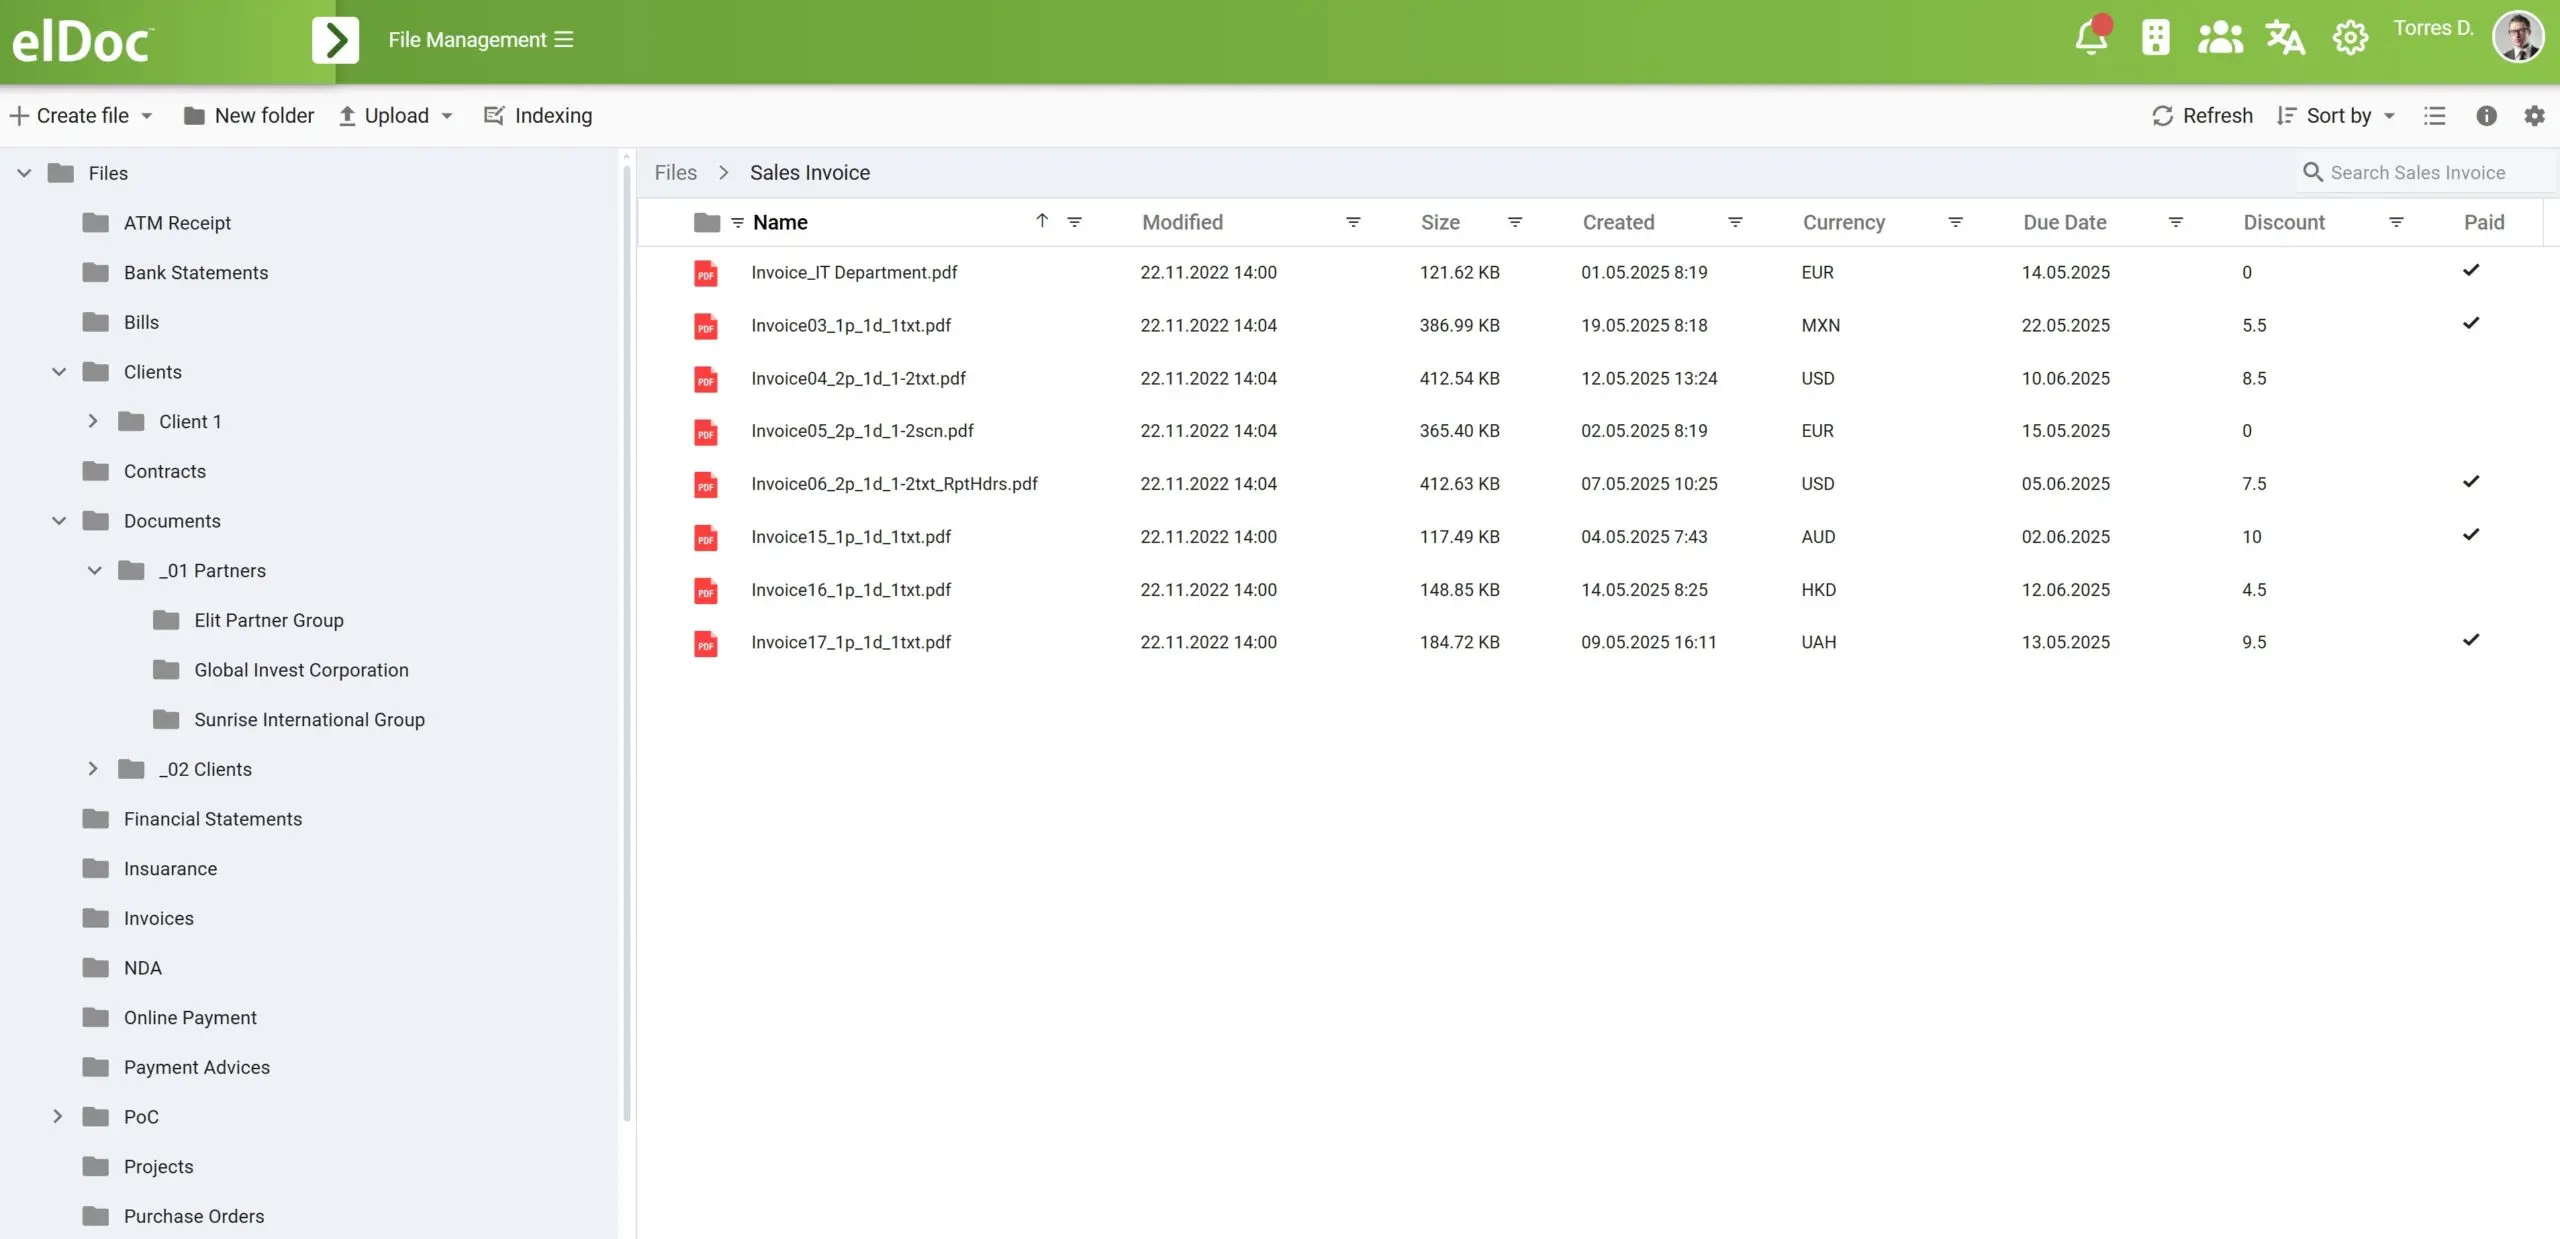Click the green arrow sidebar toggle icon
Image resolution: width=2560 pixels, height=1239 pixels.
tap(335, 40)
